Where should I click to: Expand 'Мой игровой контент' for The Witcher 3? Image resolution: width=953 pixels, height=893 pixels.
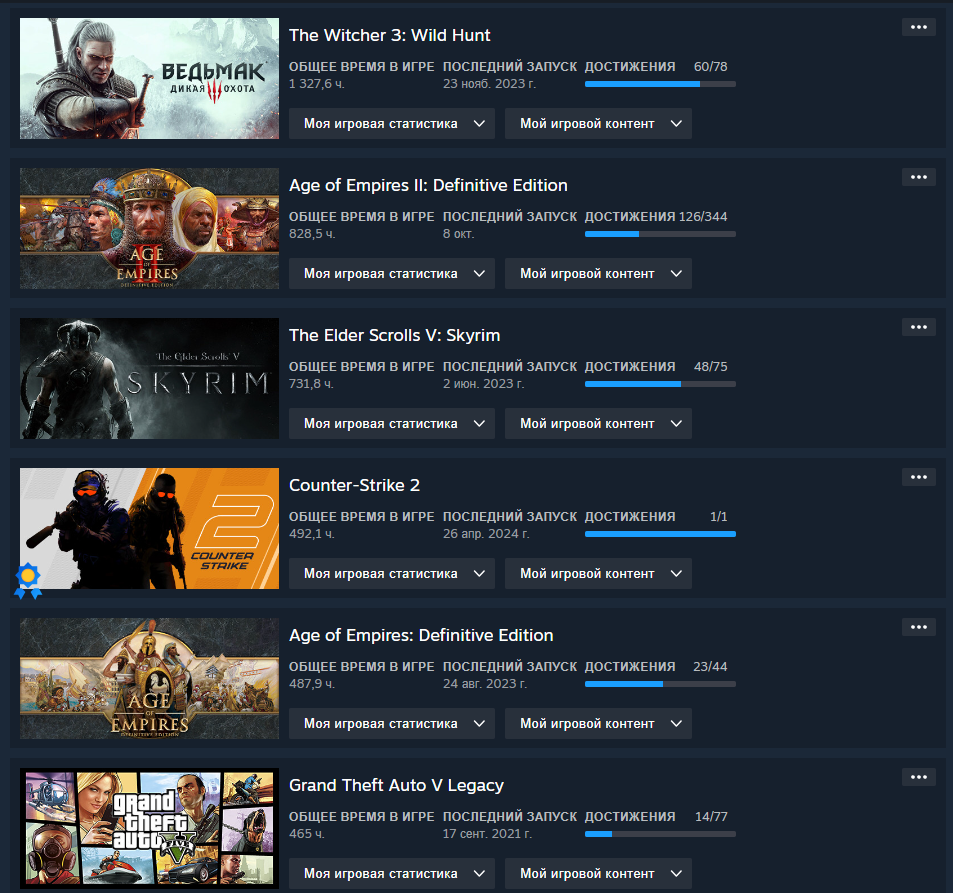click(x=598, y=123)
